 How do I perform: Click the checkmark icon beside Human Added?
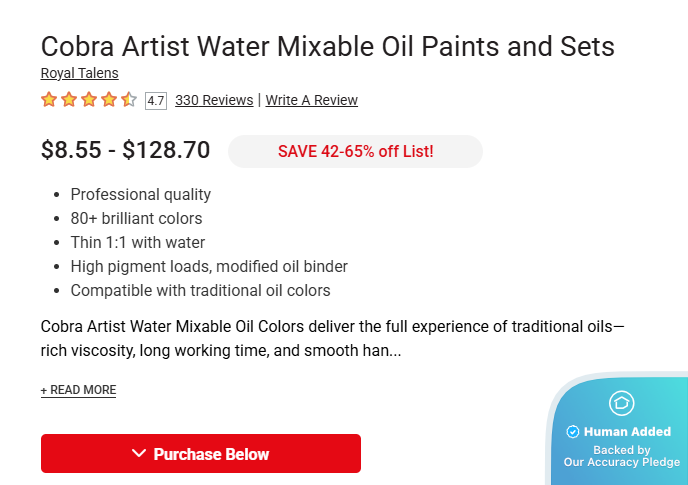click(573, 432)
